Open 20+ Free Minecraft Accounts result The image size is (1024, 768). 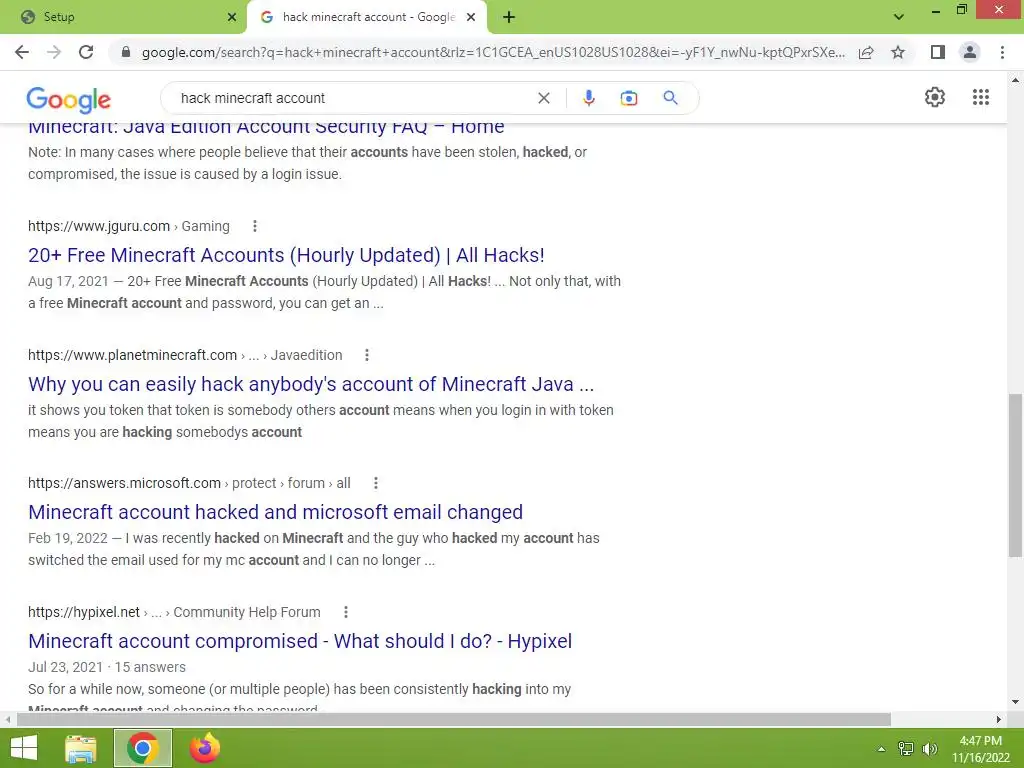pos(286,255)
